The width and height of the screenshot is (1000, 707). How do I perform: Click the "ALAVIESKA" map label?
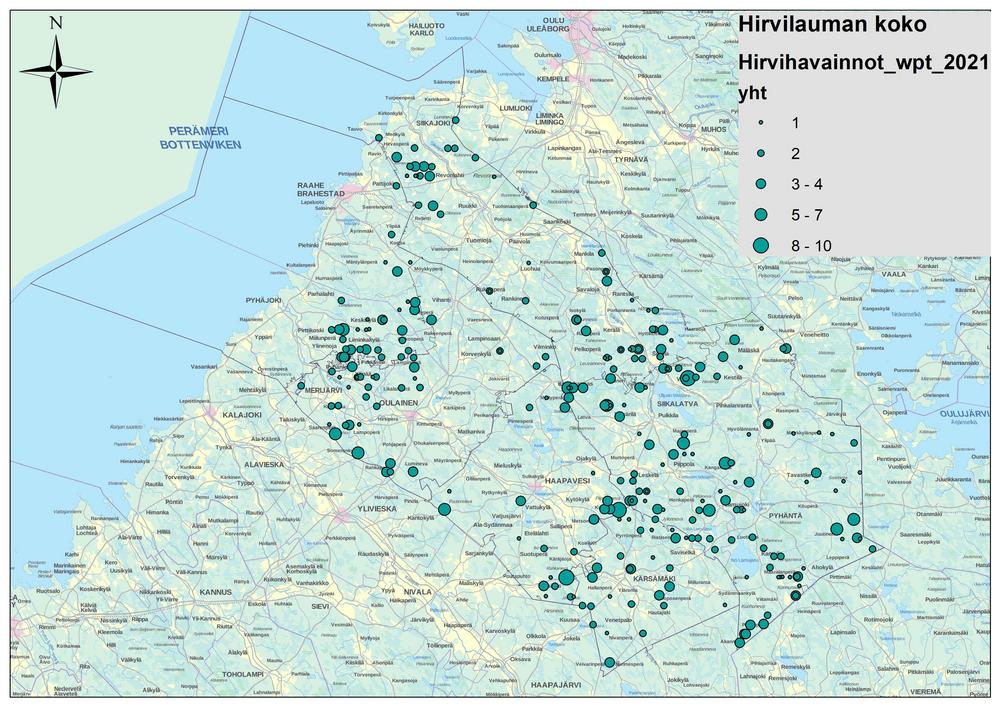pyautogui.click(x=264, y=465)
